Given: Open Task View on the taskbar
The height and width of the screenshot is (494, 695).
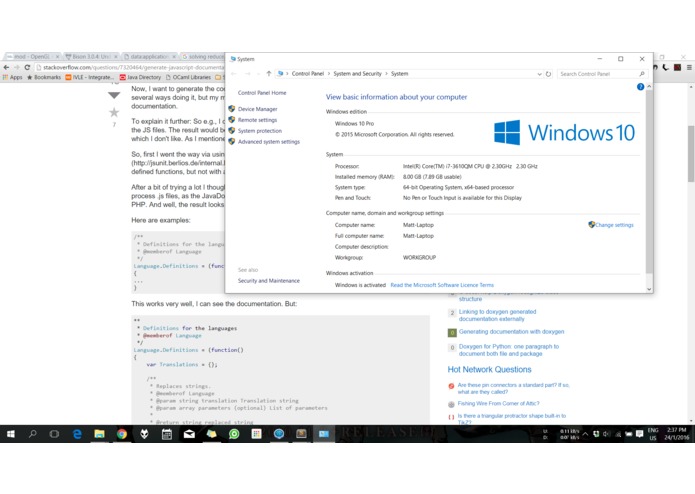Looking at the screenshot, I should [55, 434].
